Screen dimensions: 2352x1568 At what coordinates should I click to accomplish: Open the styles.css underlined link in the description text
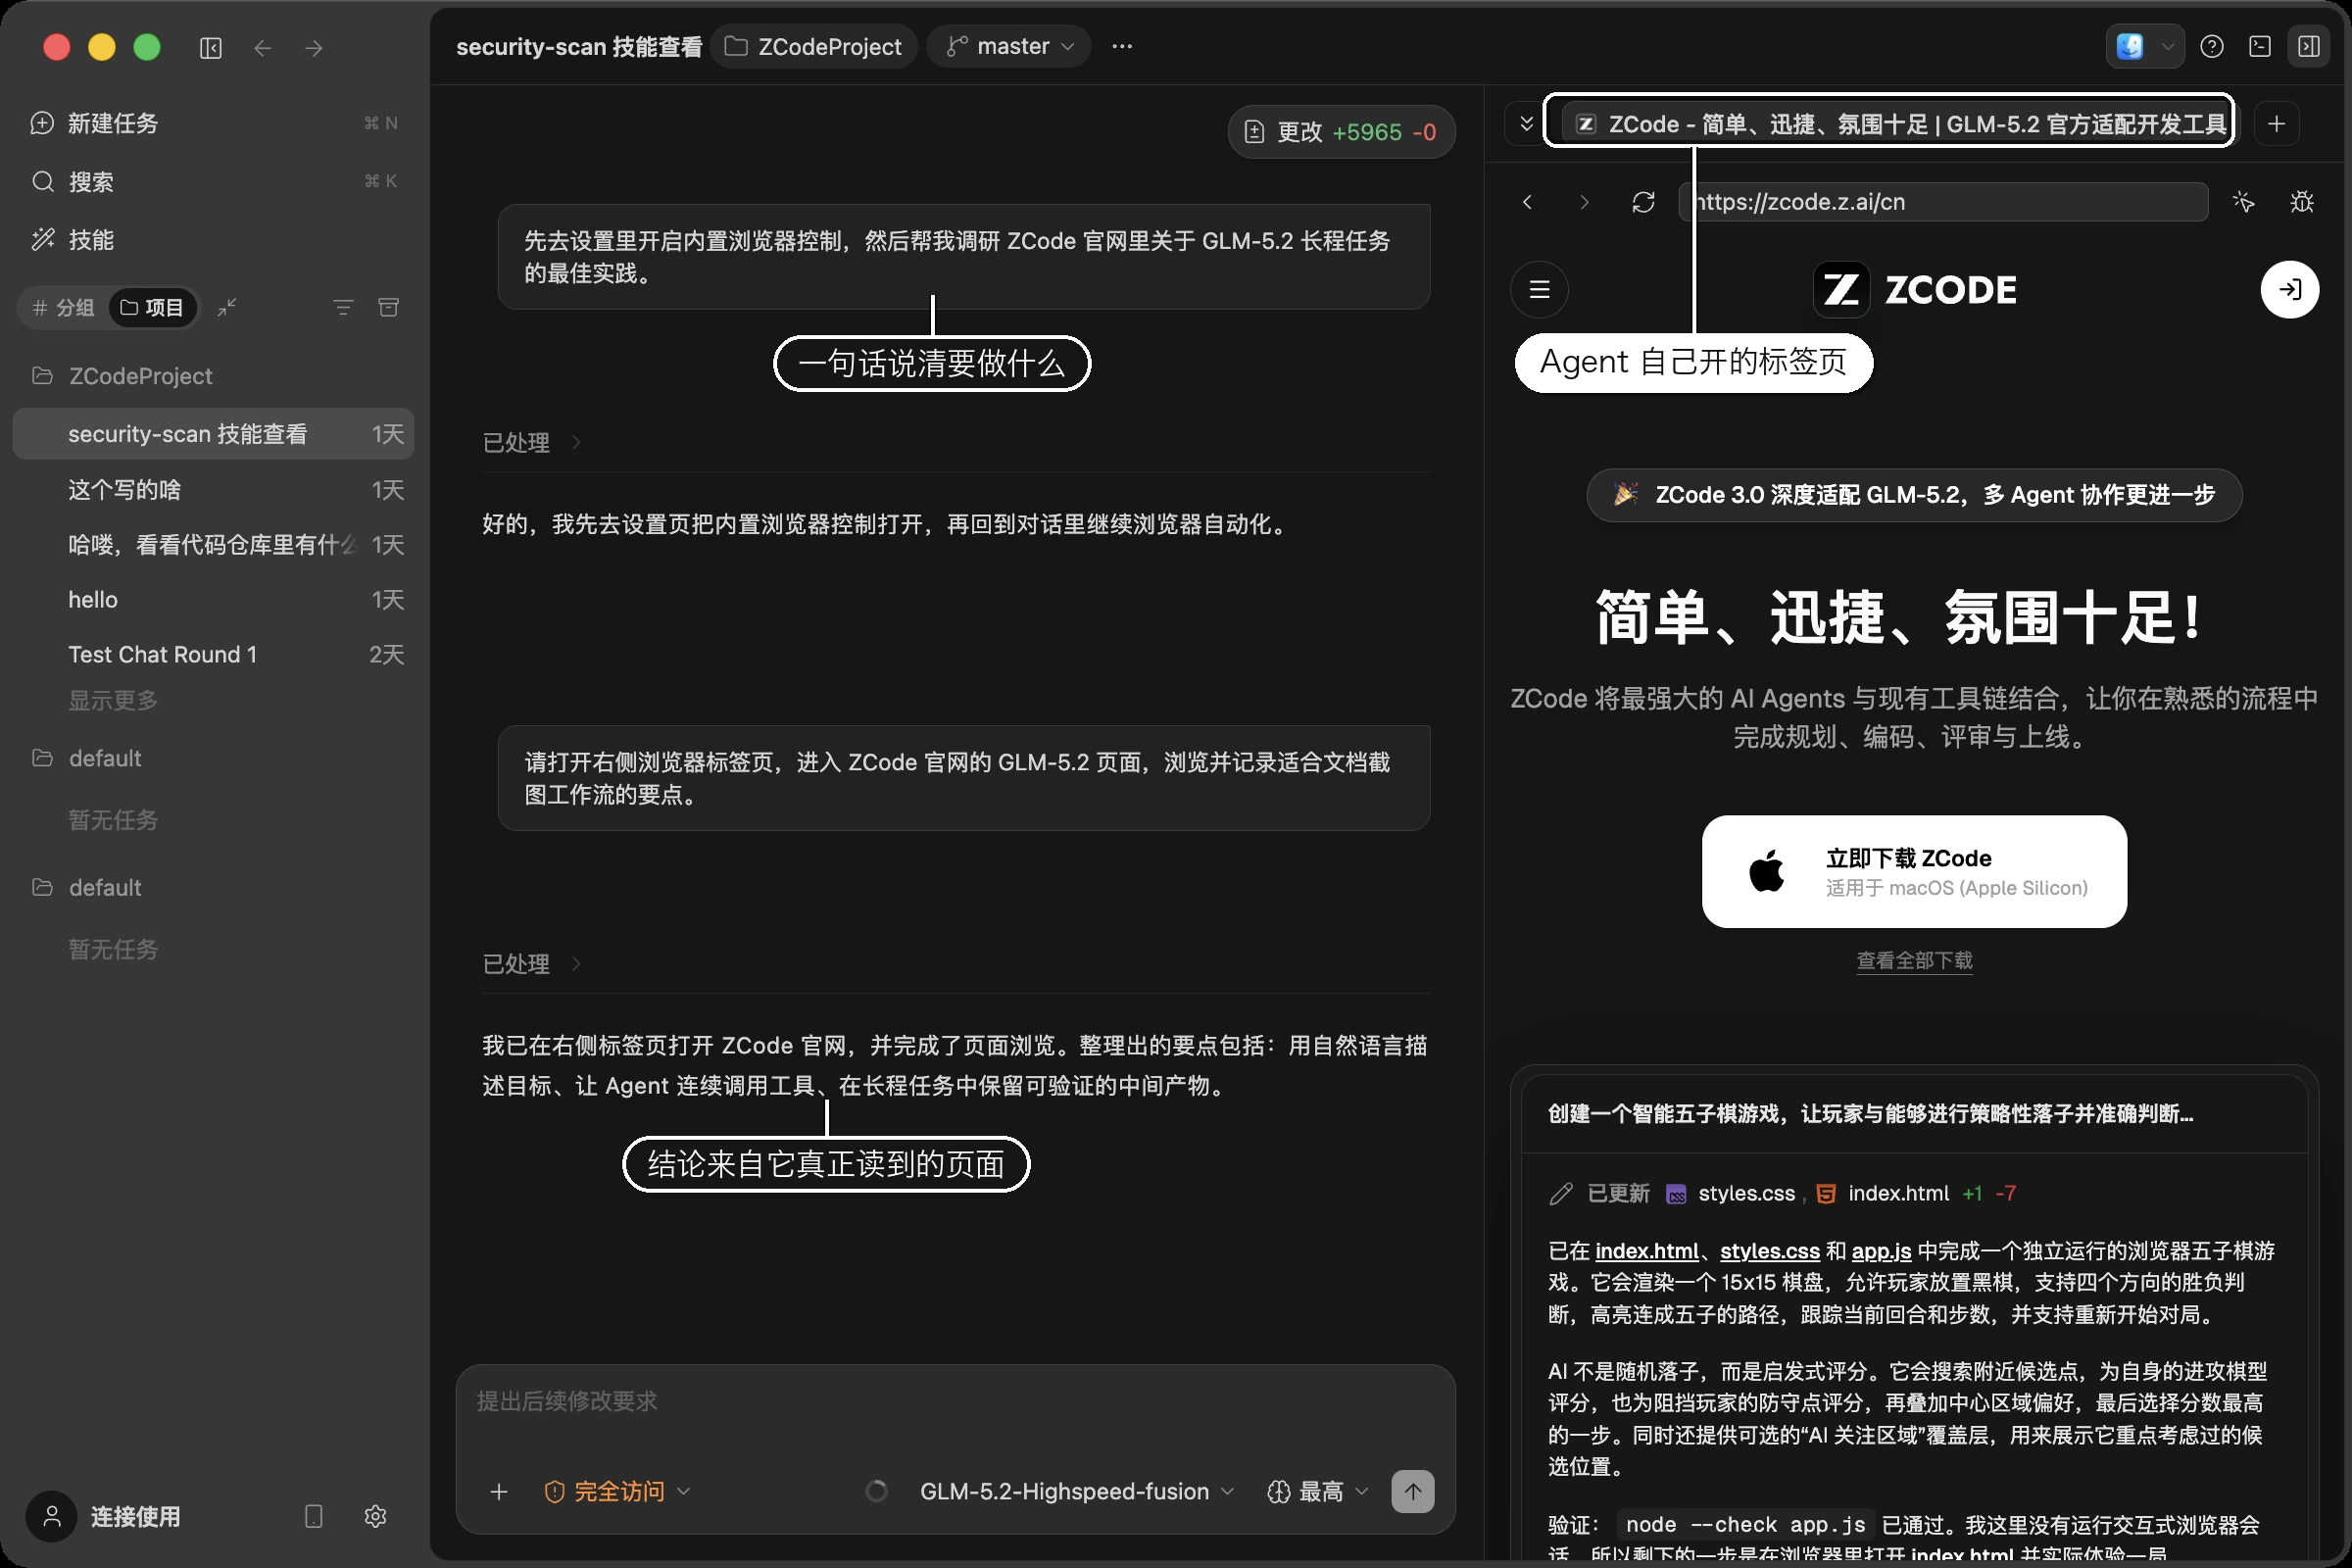pos(1769,1251)
